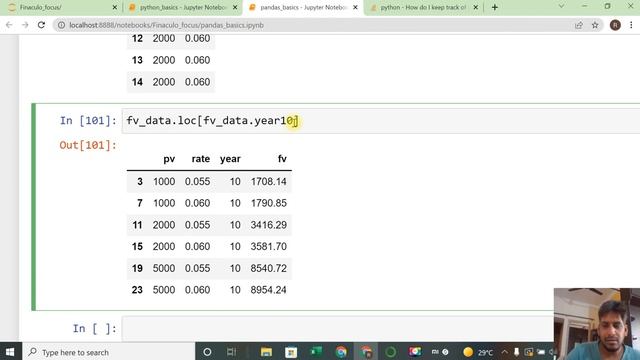Image resolution: width=640 pixels, height=360 pixels.
Task: Click the 'pv' column header
Action: click(x=169, y=159)
